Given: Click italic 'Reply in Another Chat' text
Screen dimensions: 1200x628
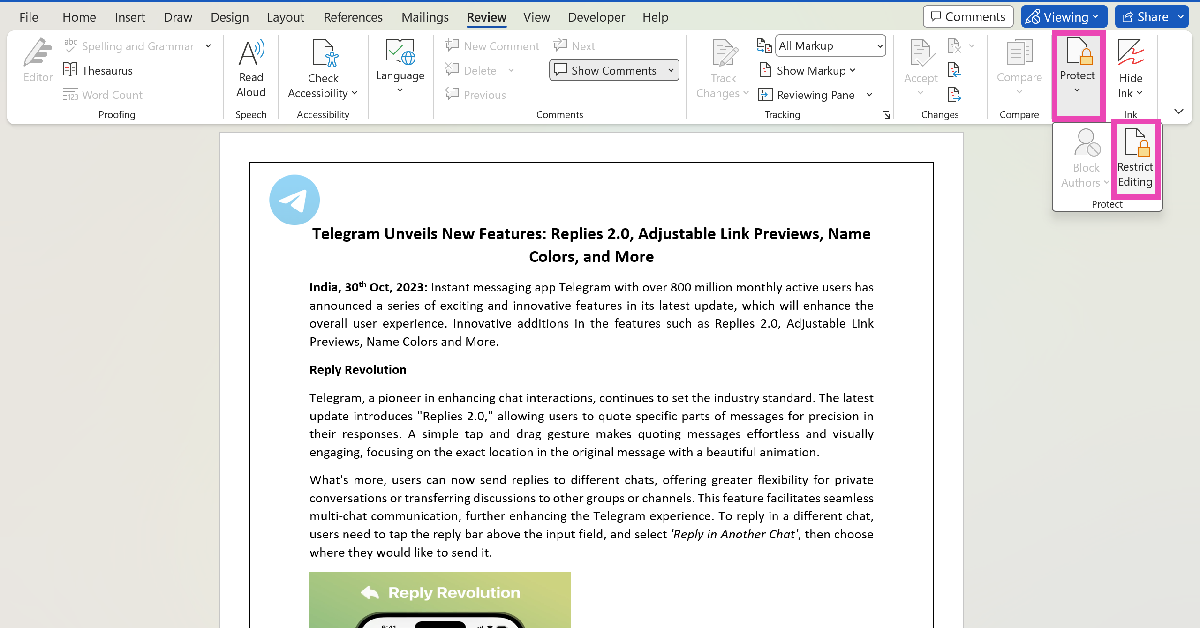Looking at the screenshot, I should tap(733, 534).
